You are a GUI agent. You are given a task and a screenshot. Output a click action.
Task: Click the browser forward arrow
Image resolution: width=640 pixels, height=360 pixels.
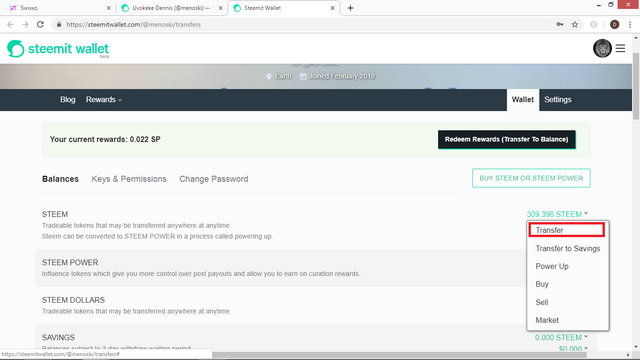25,24
